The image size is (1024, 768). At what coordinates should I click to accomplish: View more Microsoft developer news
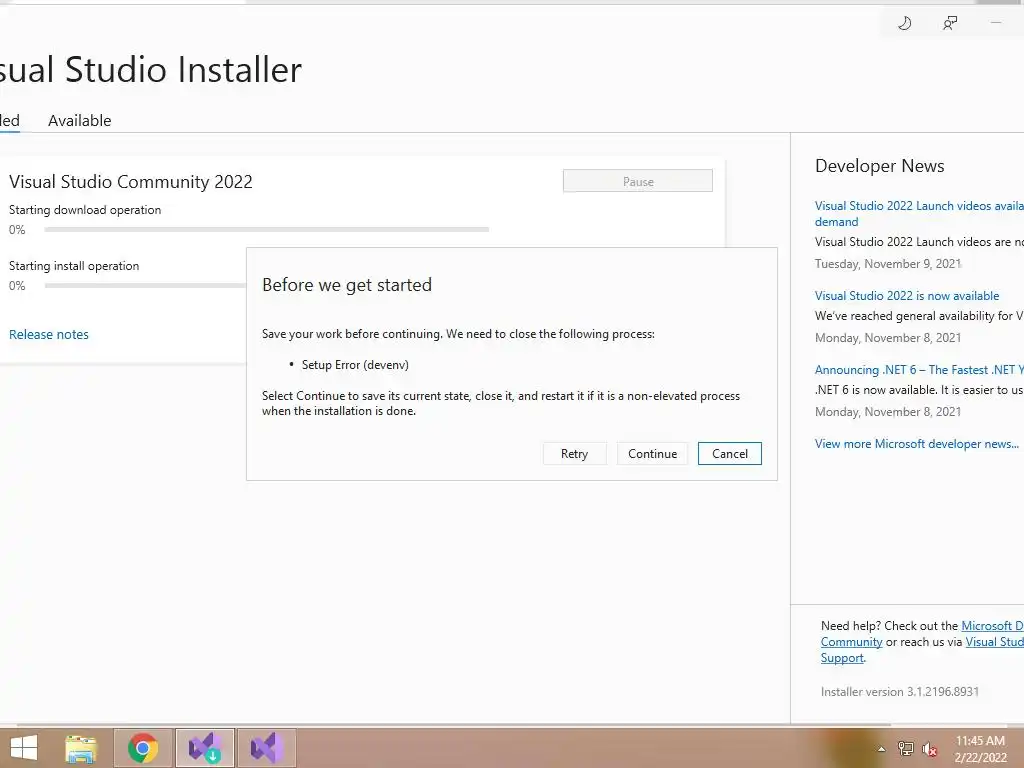click(916, 444)
